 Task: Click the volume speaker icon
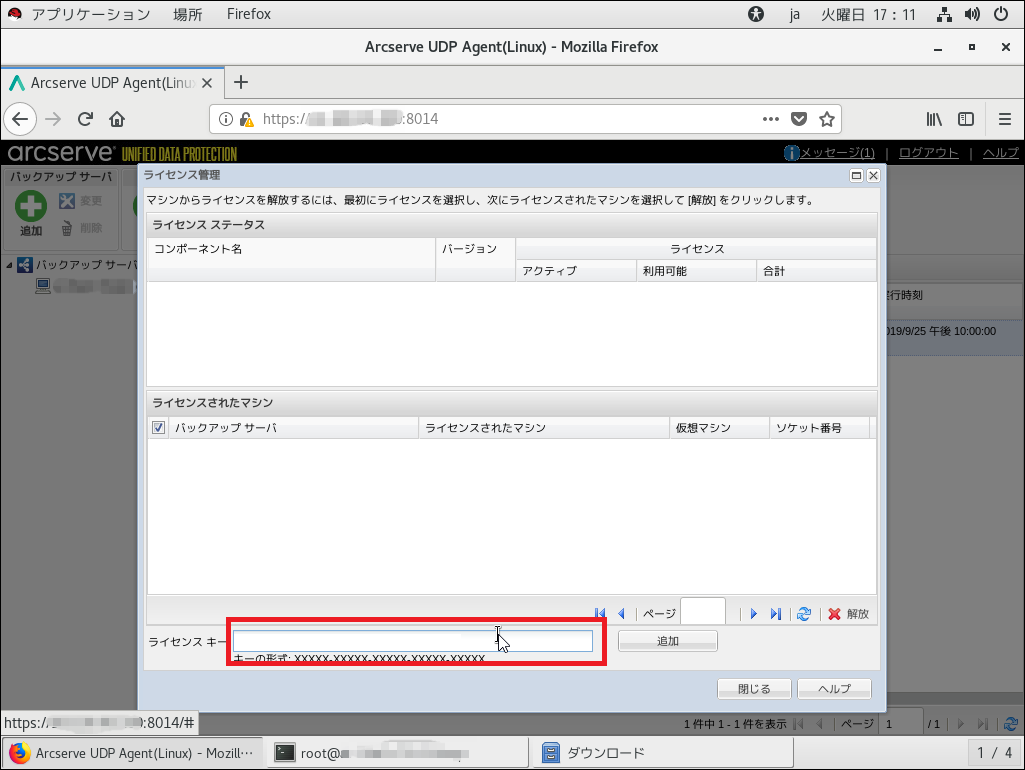(x=972, y=14)
